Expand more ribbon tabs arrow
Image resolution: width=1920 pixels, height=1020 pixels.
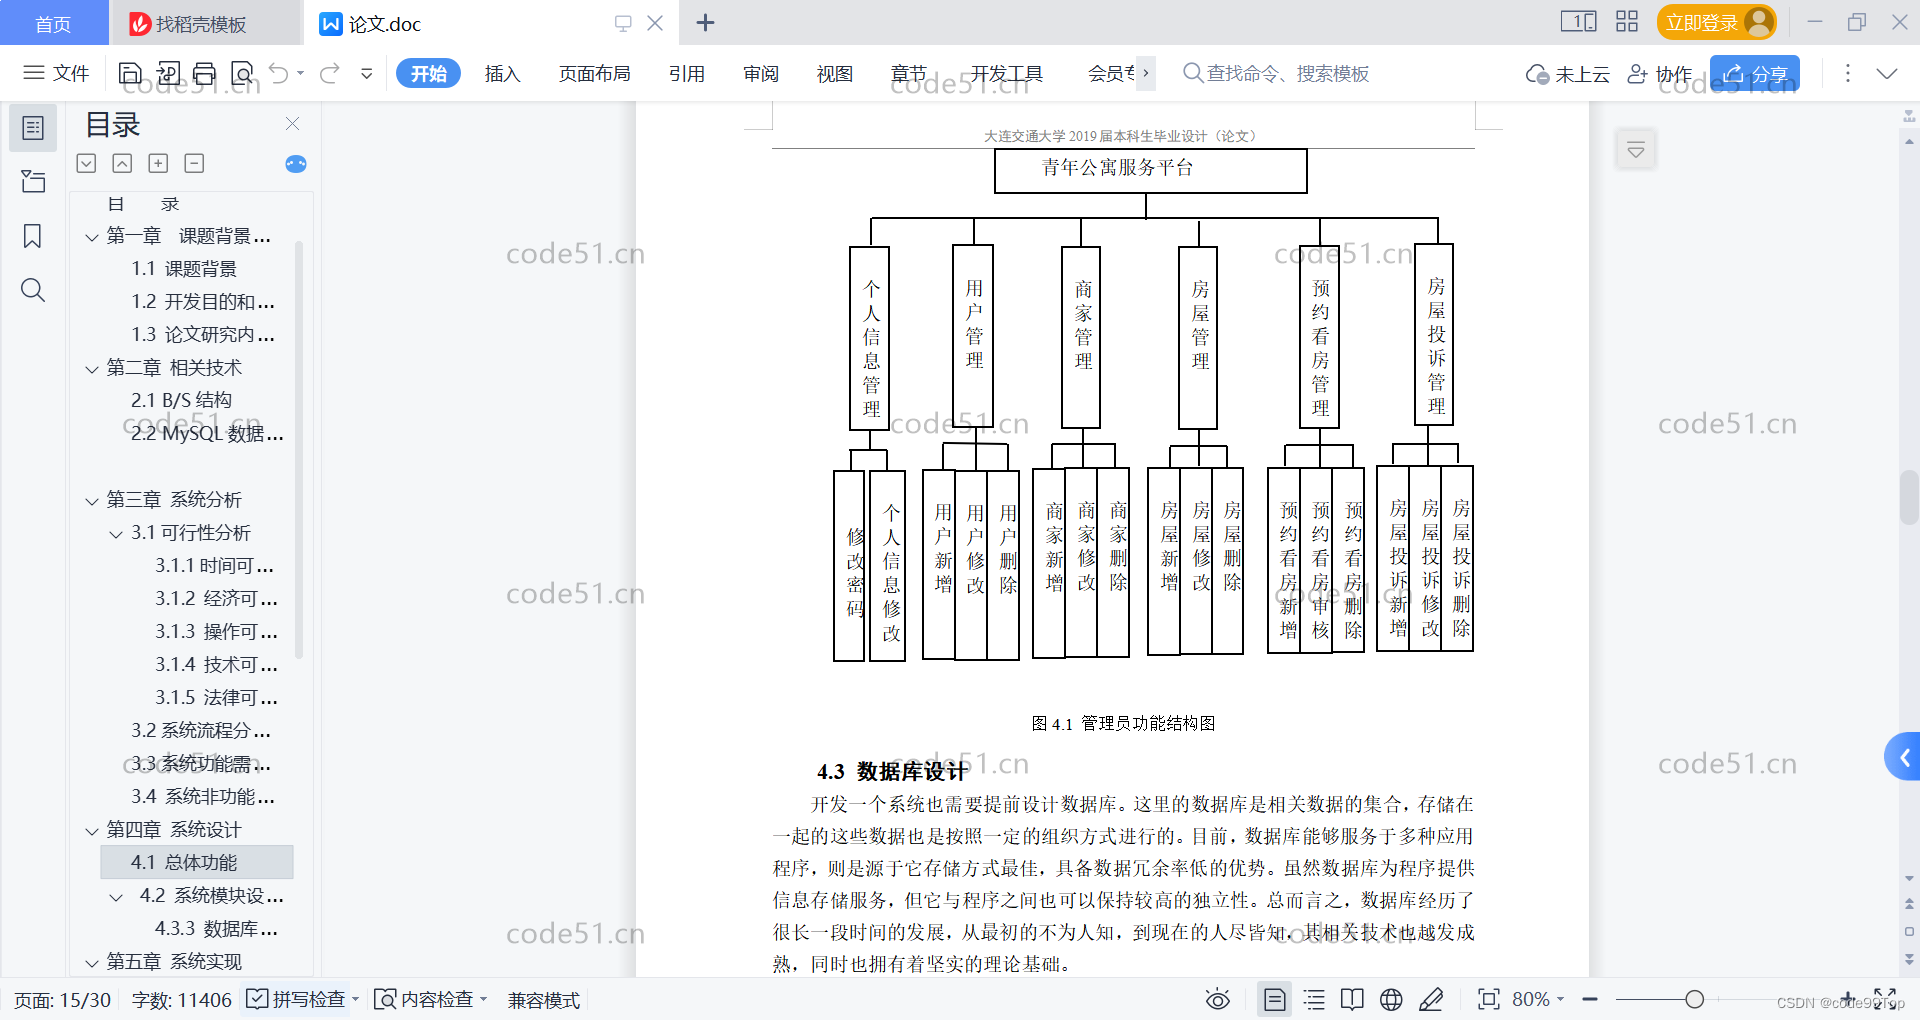pyautogui.click(x=1146, y=73)
